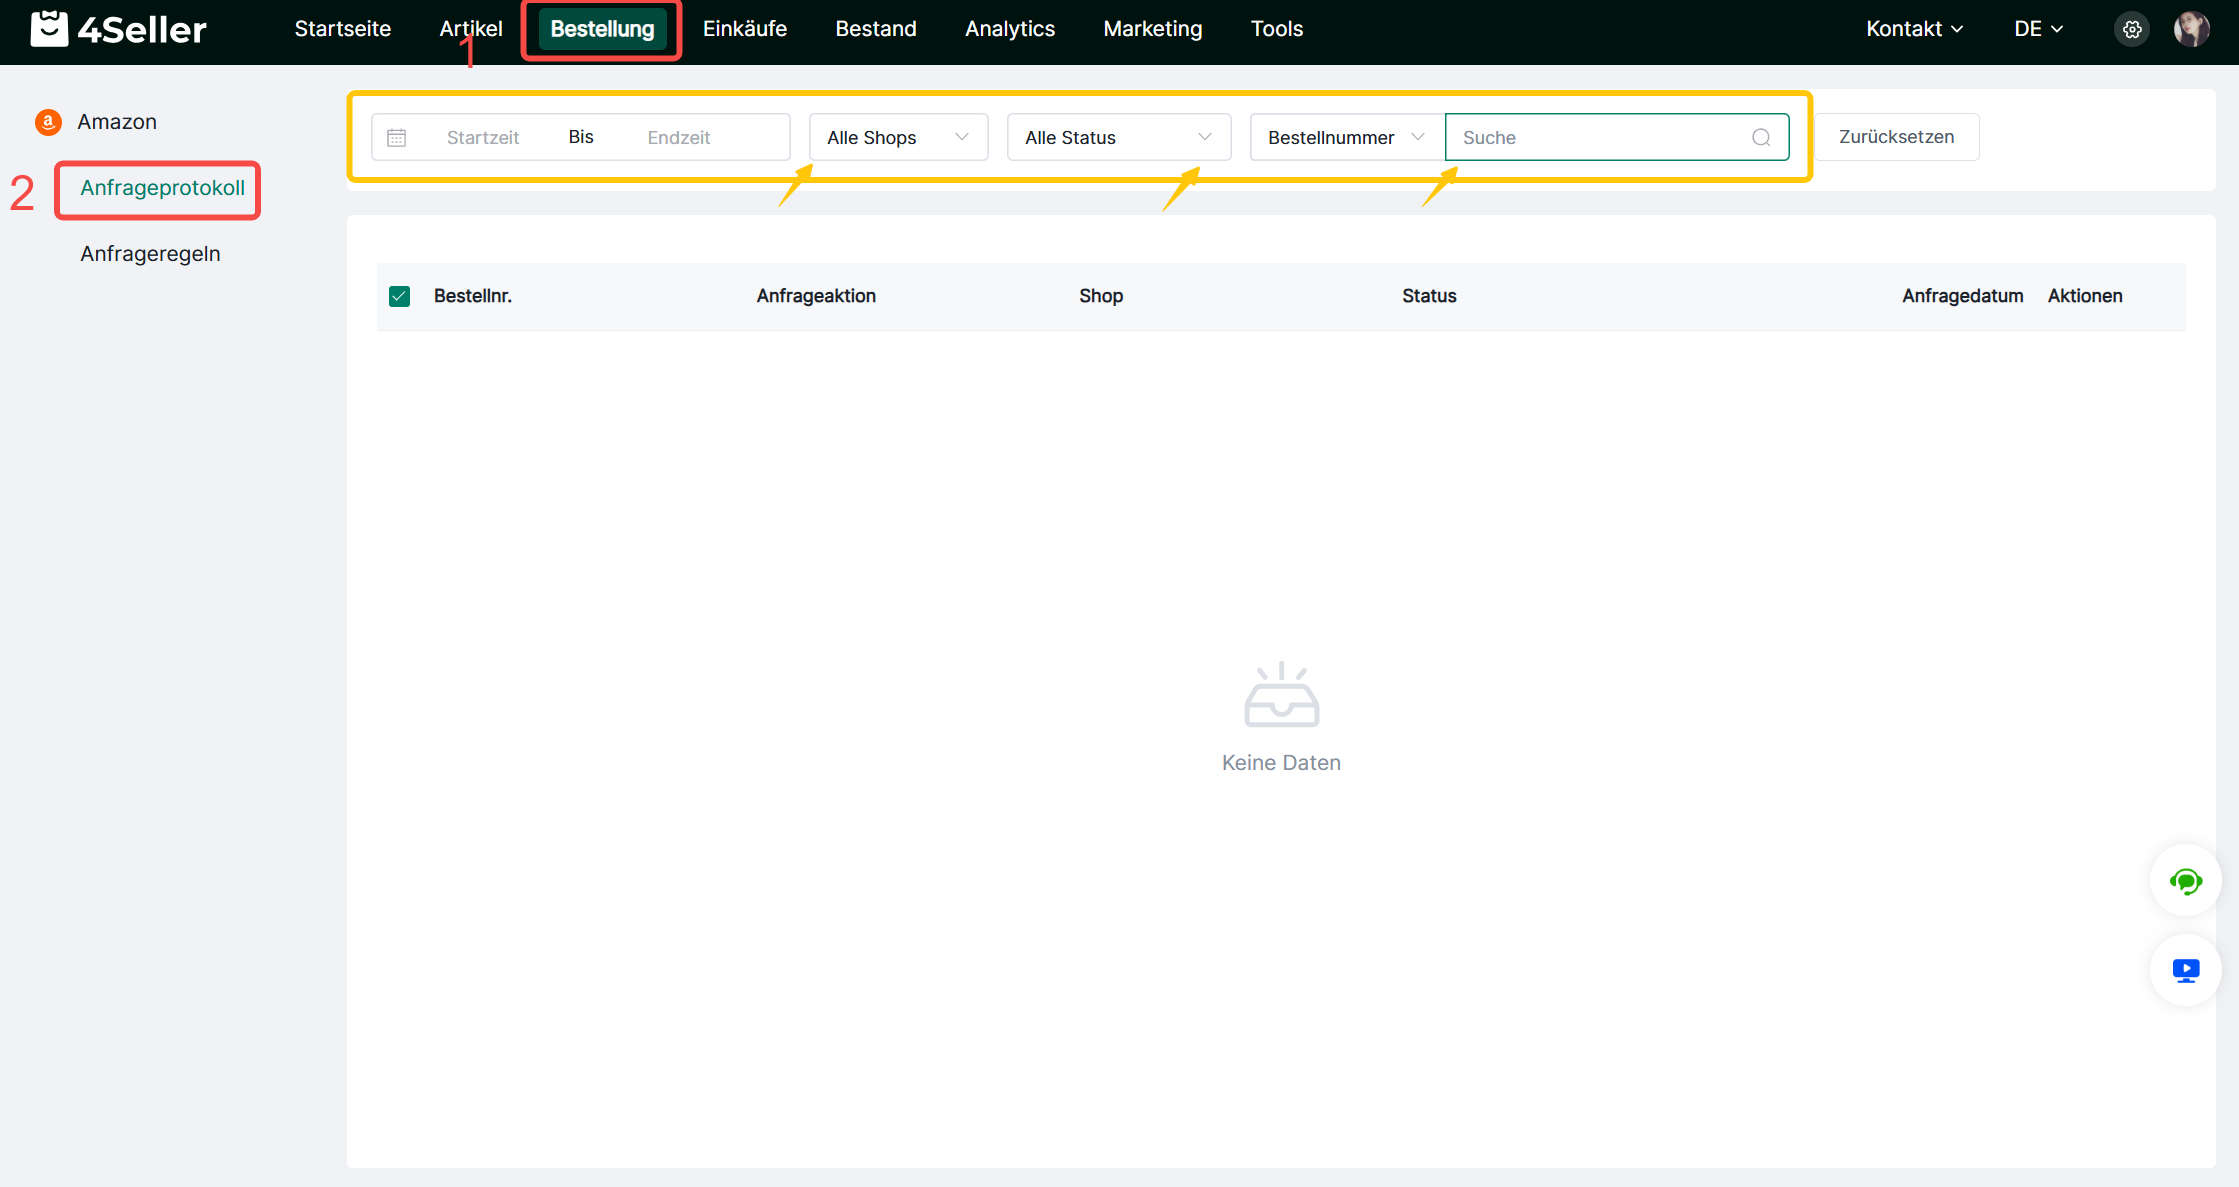Open the Bestellnummer search type dropdown
Viewport: 2239px width, 1187px height.
click(x=1345, y=138)
